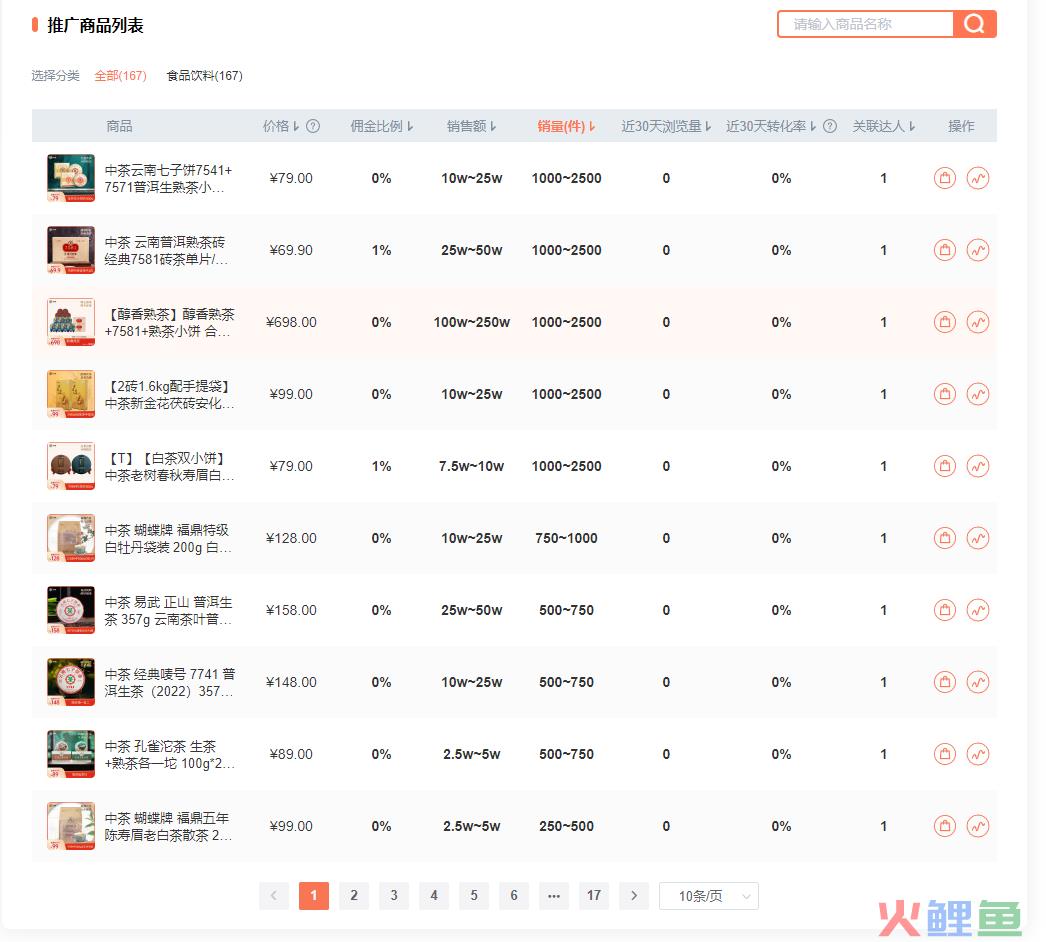Click bag icon for 白茶双小饼 row

945,466
